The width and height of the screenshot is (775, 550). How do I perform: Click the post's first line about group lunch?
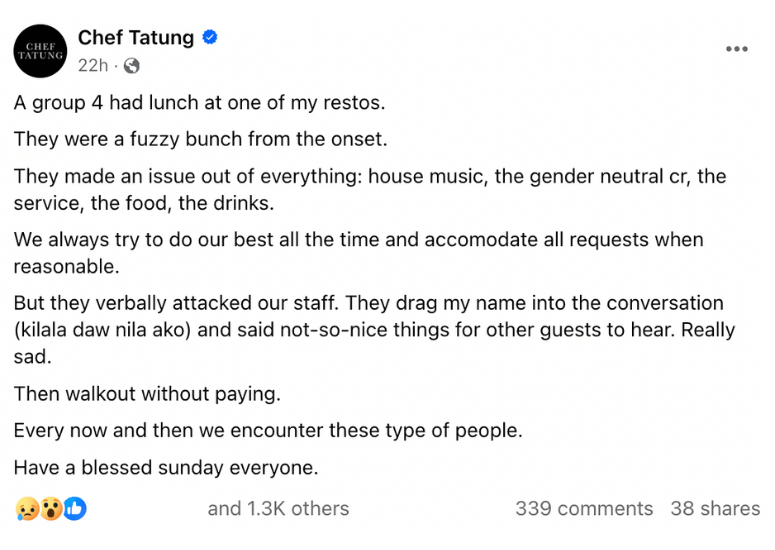coord(199,103)
